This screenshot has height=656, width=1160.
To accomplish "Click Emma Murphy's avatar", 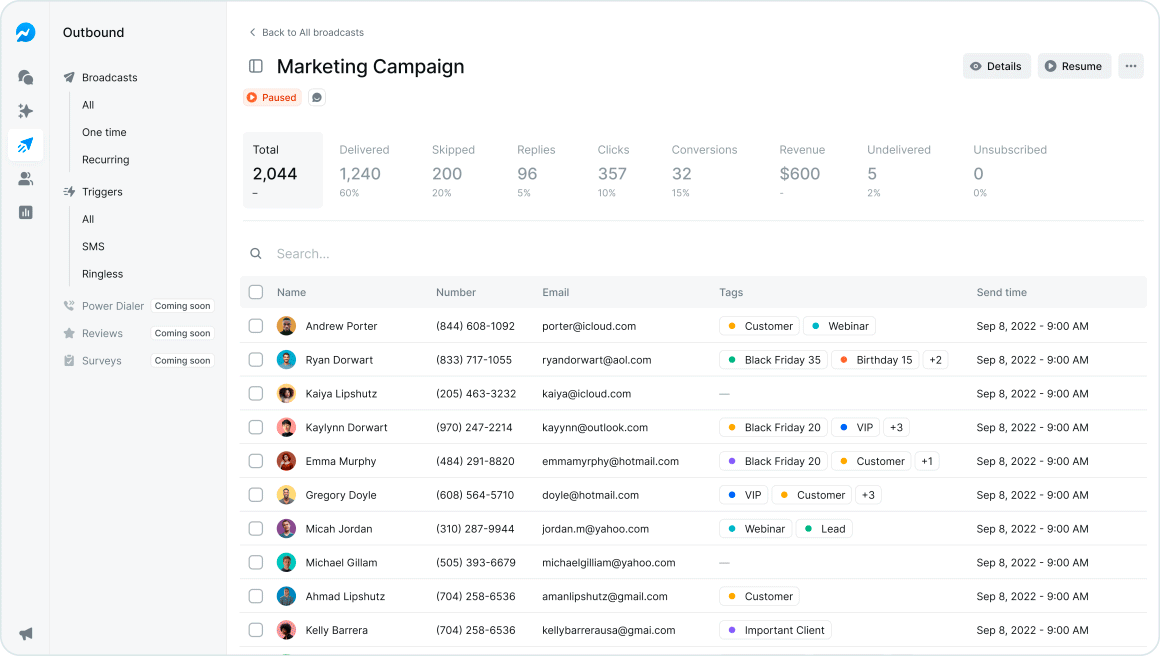I will coord(286,461).
